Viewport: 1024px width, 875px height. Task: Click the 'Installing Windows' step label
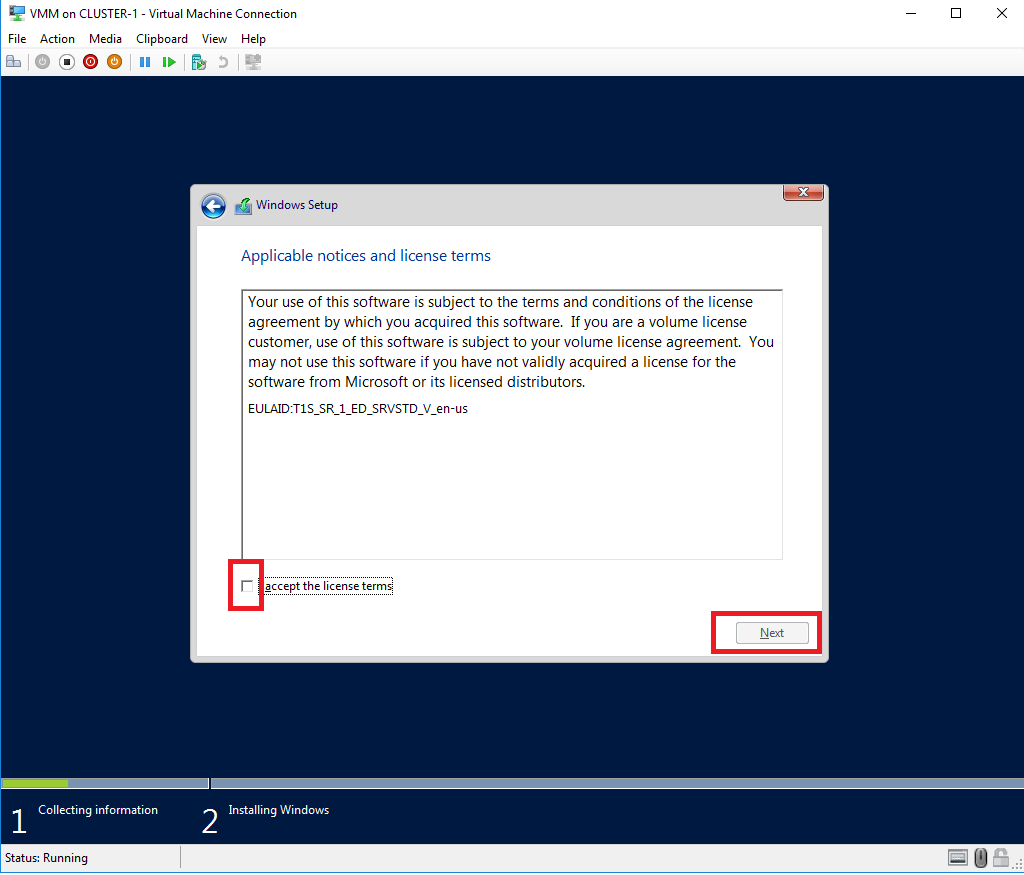[279, 810]
